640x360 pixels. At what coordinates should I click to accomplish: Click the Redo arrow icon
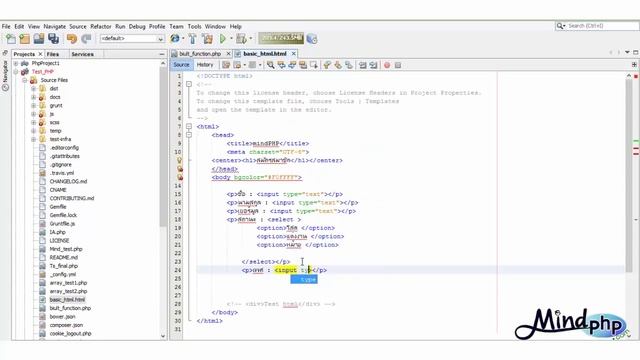click(x=86, y=39)
